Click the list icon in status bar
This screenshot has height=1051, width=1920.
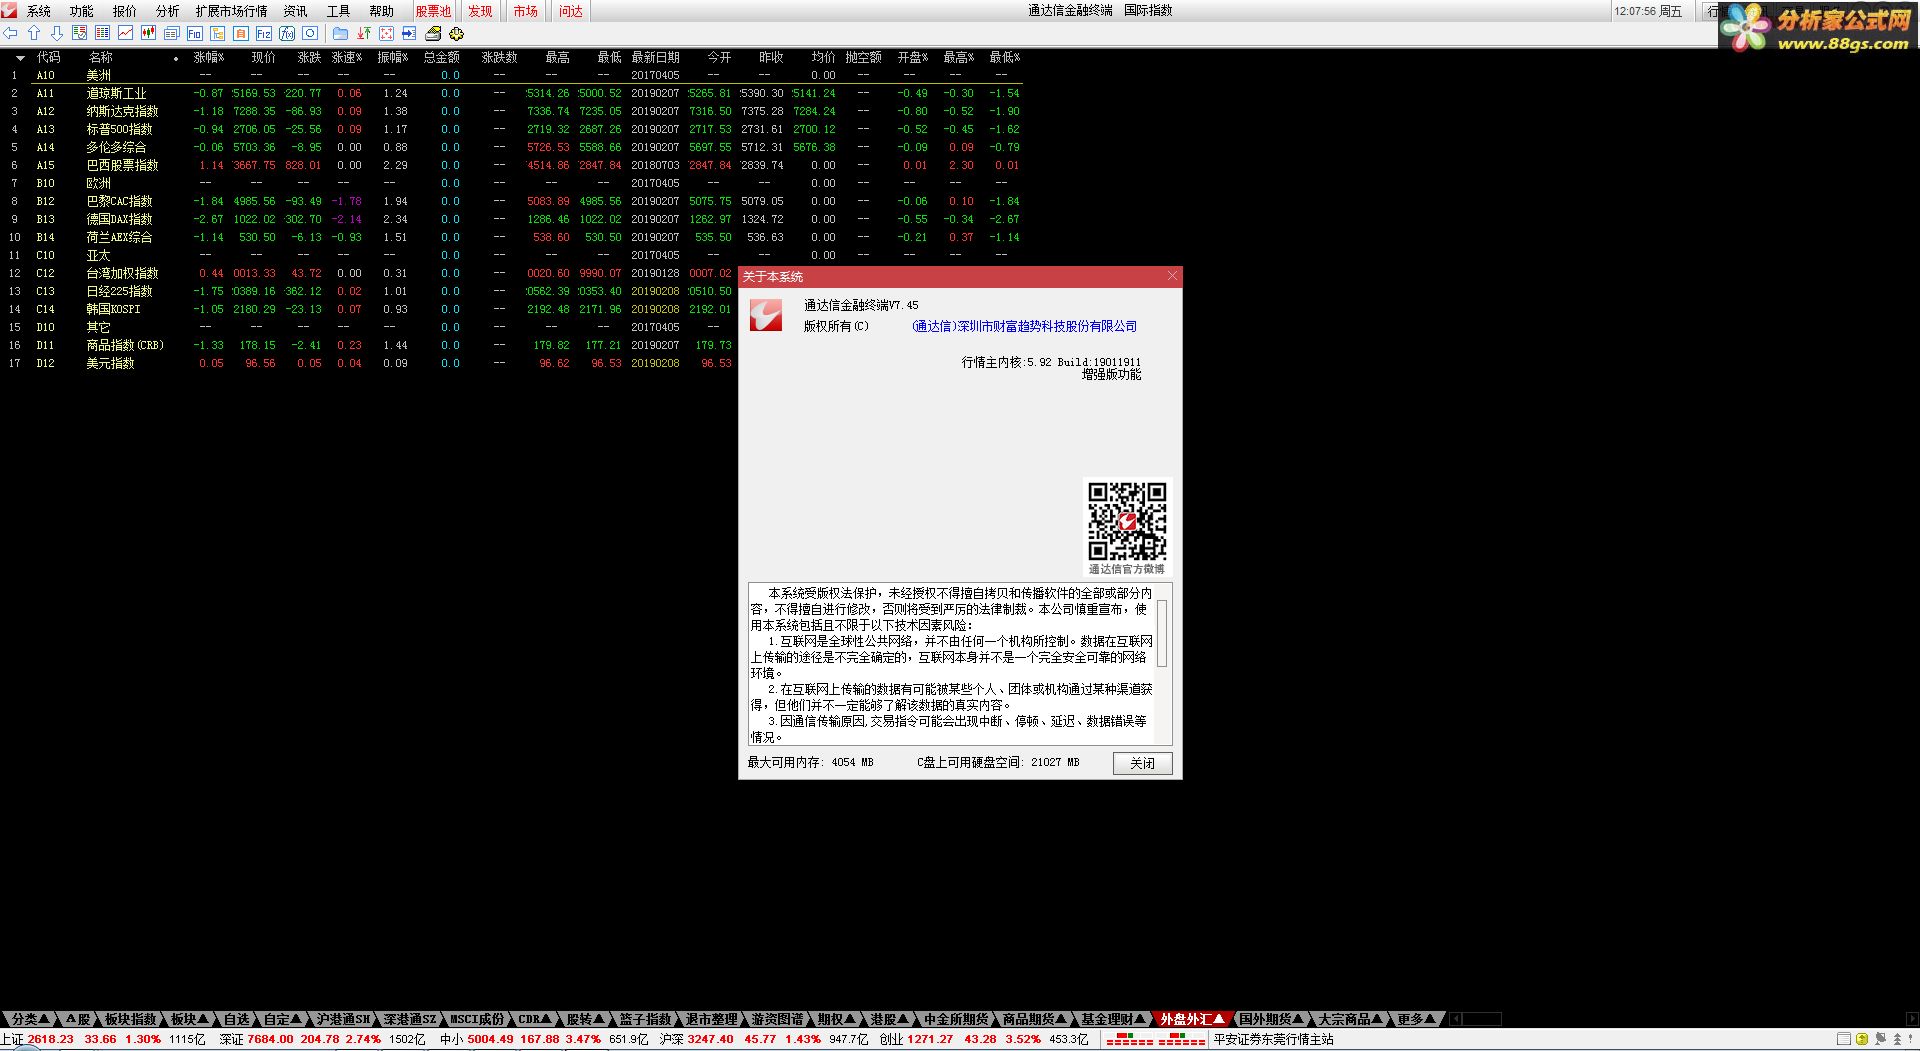click(1844, 1038)
